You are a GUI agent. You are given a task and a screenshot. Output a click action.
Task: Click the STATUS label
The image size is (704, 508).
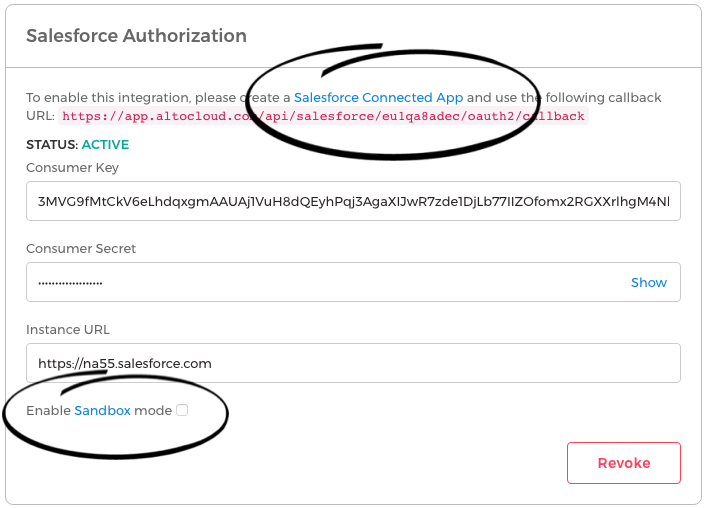[x=51, y=144]
